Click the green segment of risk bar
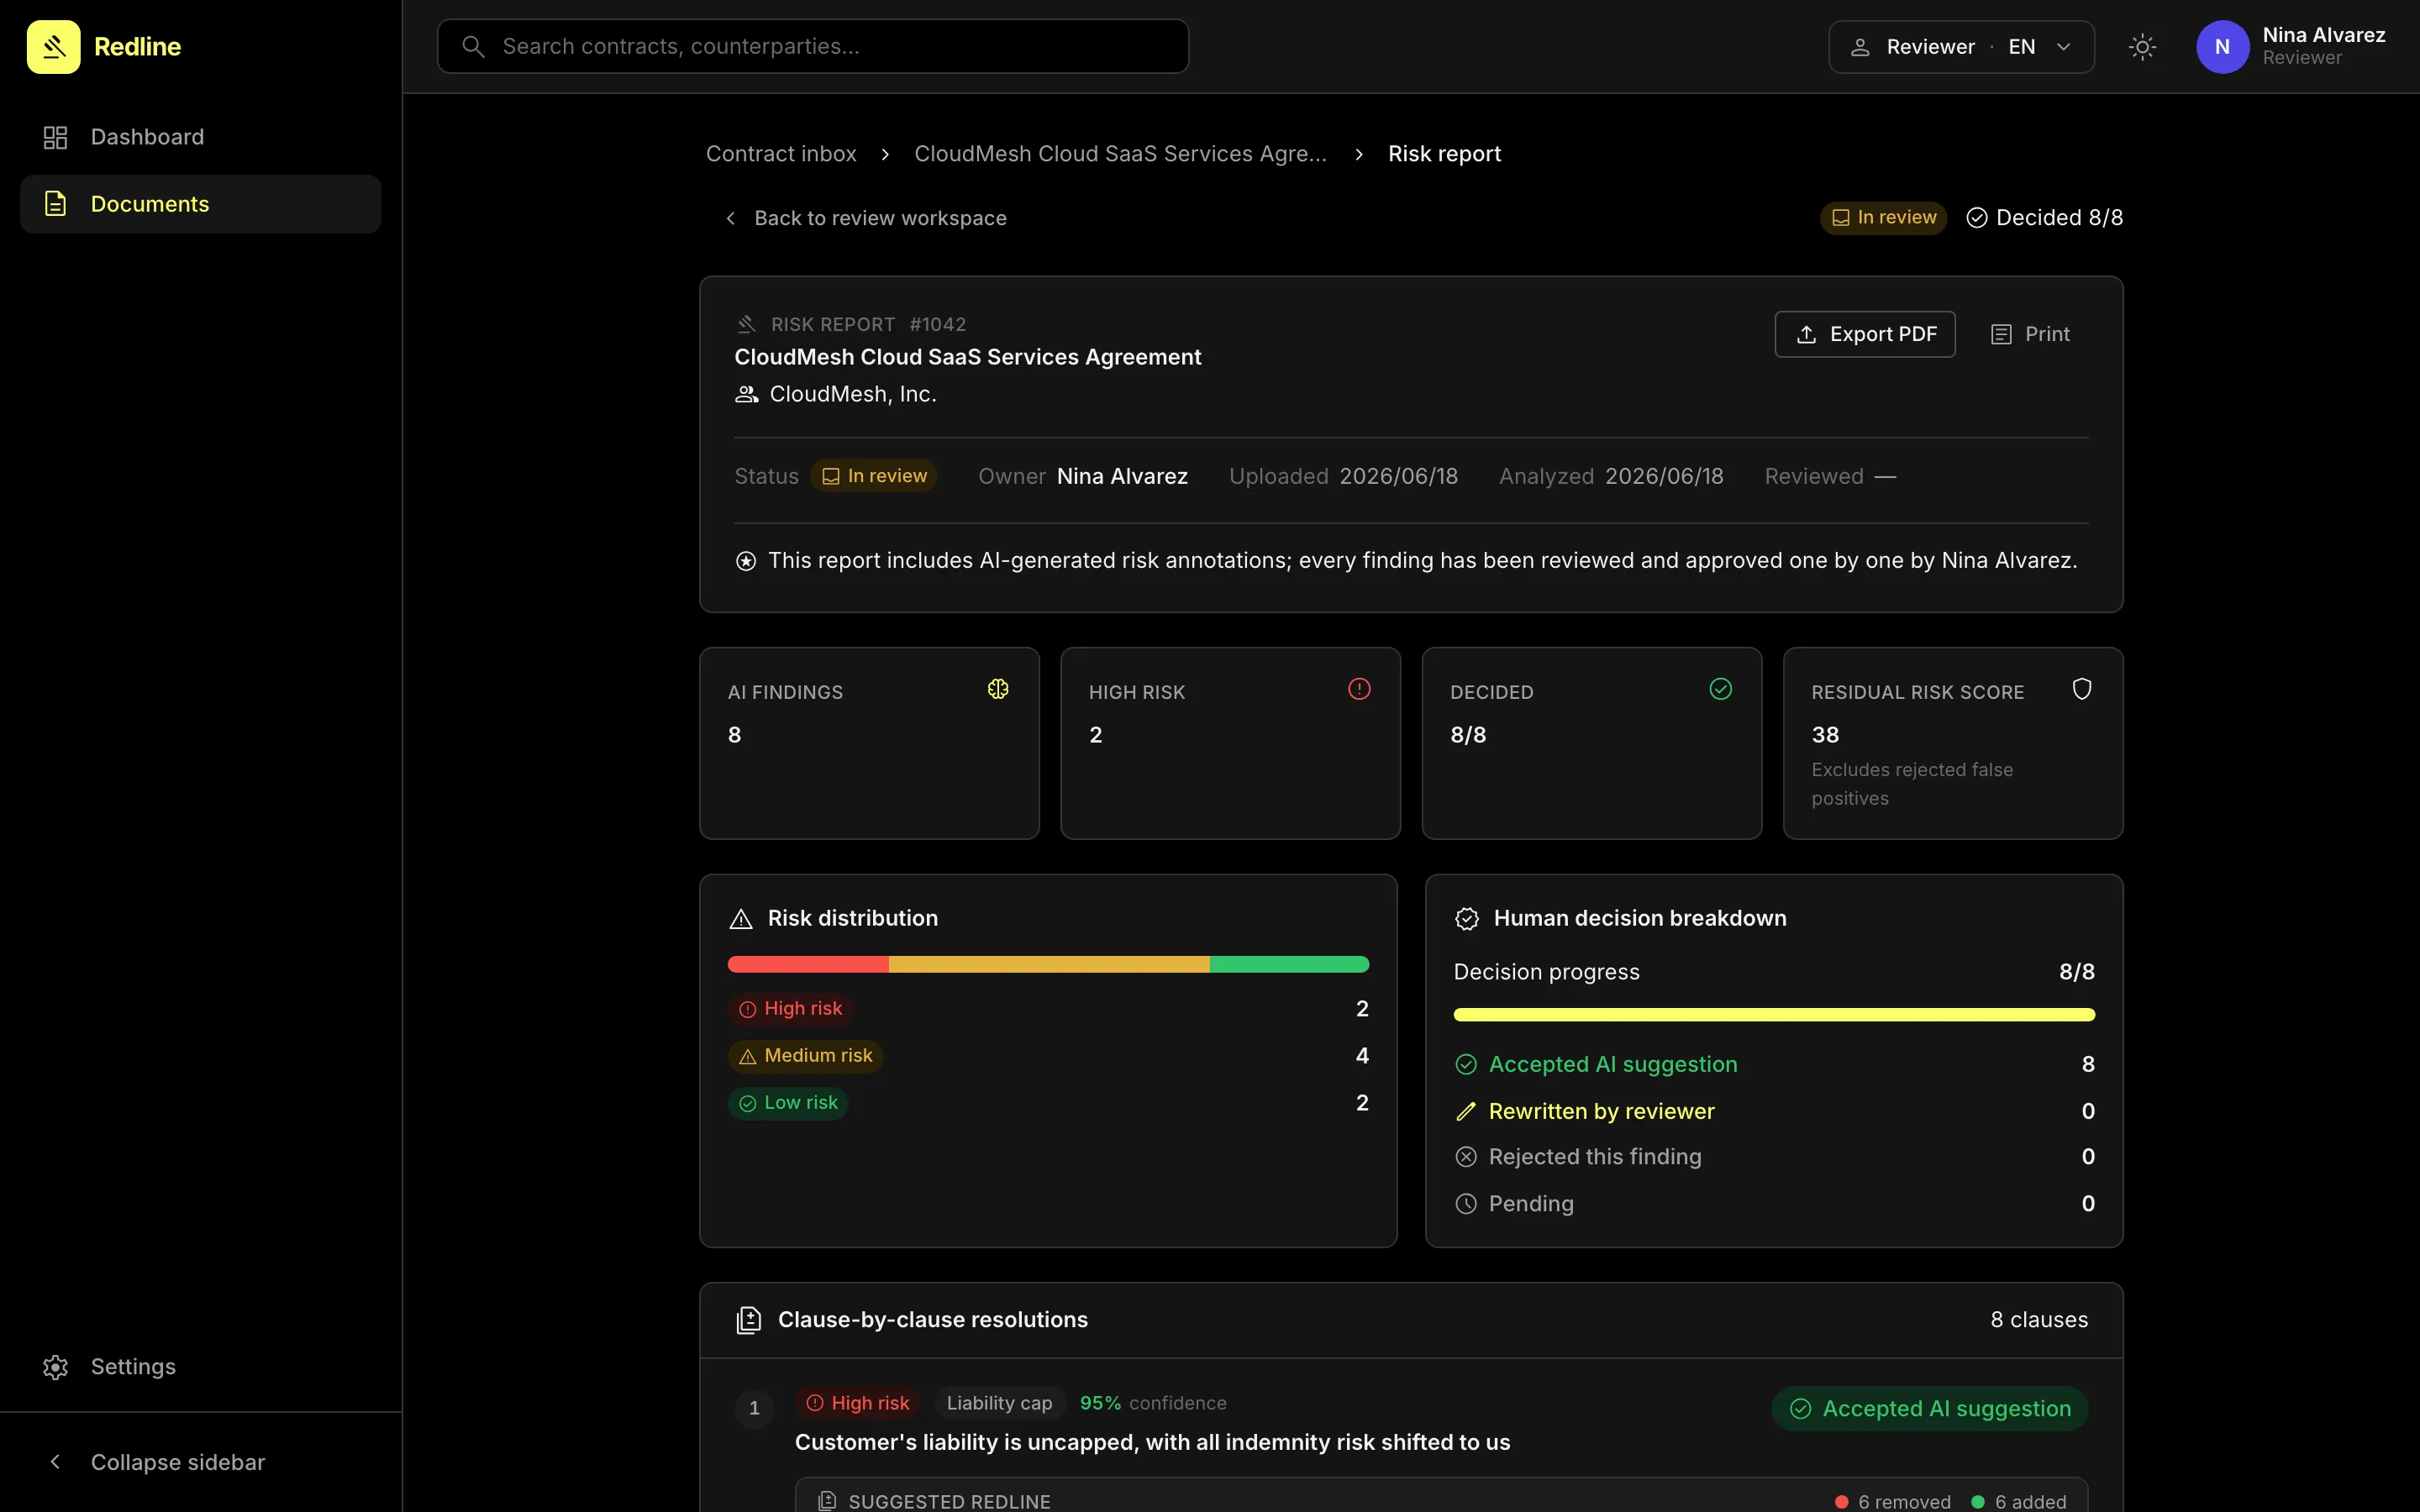This screenshot has height=1512, width=2420. [1289, 964]
